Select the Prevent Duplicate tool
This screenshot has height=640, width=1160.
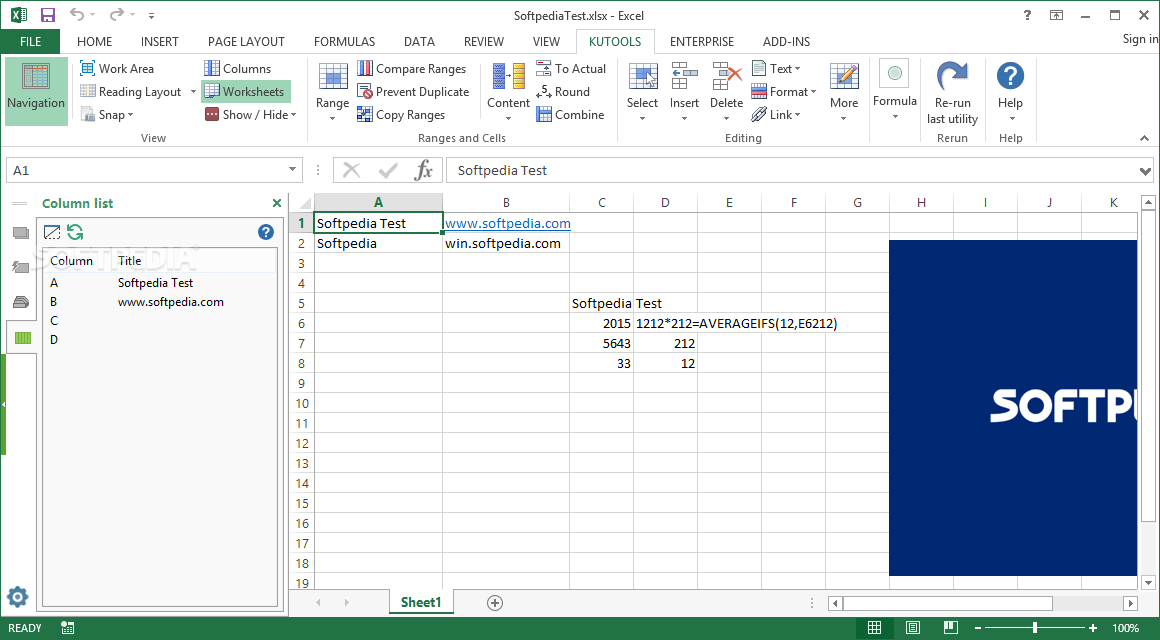click(x=413, y=92)
